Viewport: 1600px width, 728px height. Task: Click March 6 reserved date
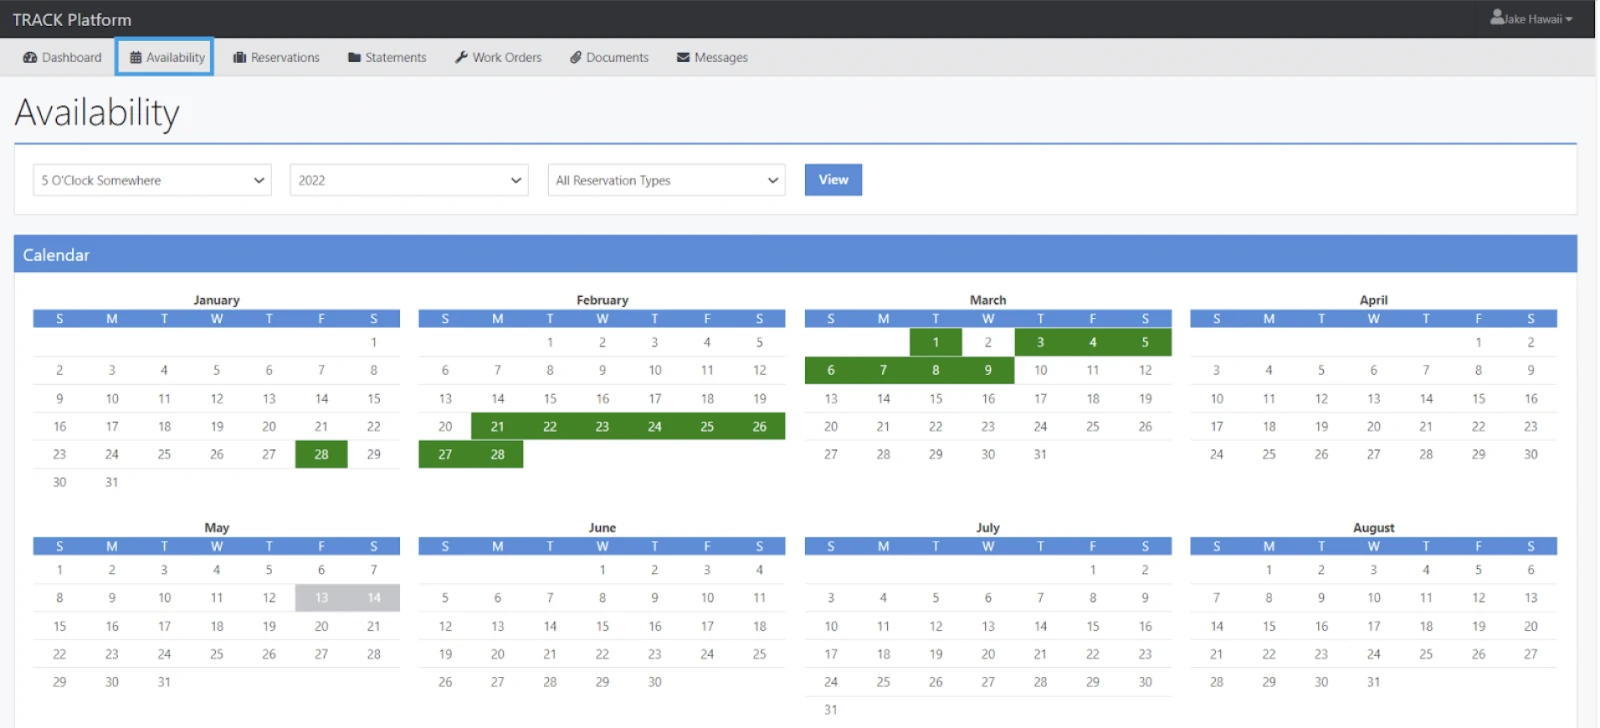pyautogui.click(x=830, y=371)
